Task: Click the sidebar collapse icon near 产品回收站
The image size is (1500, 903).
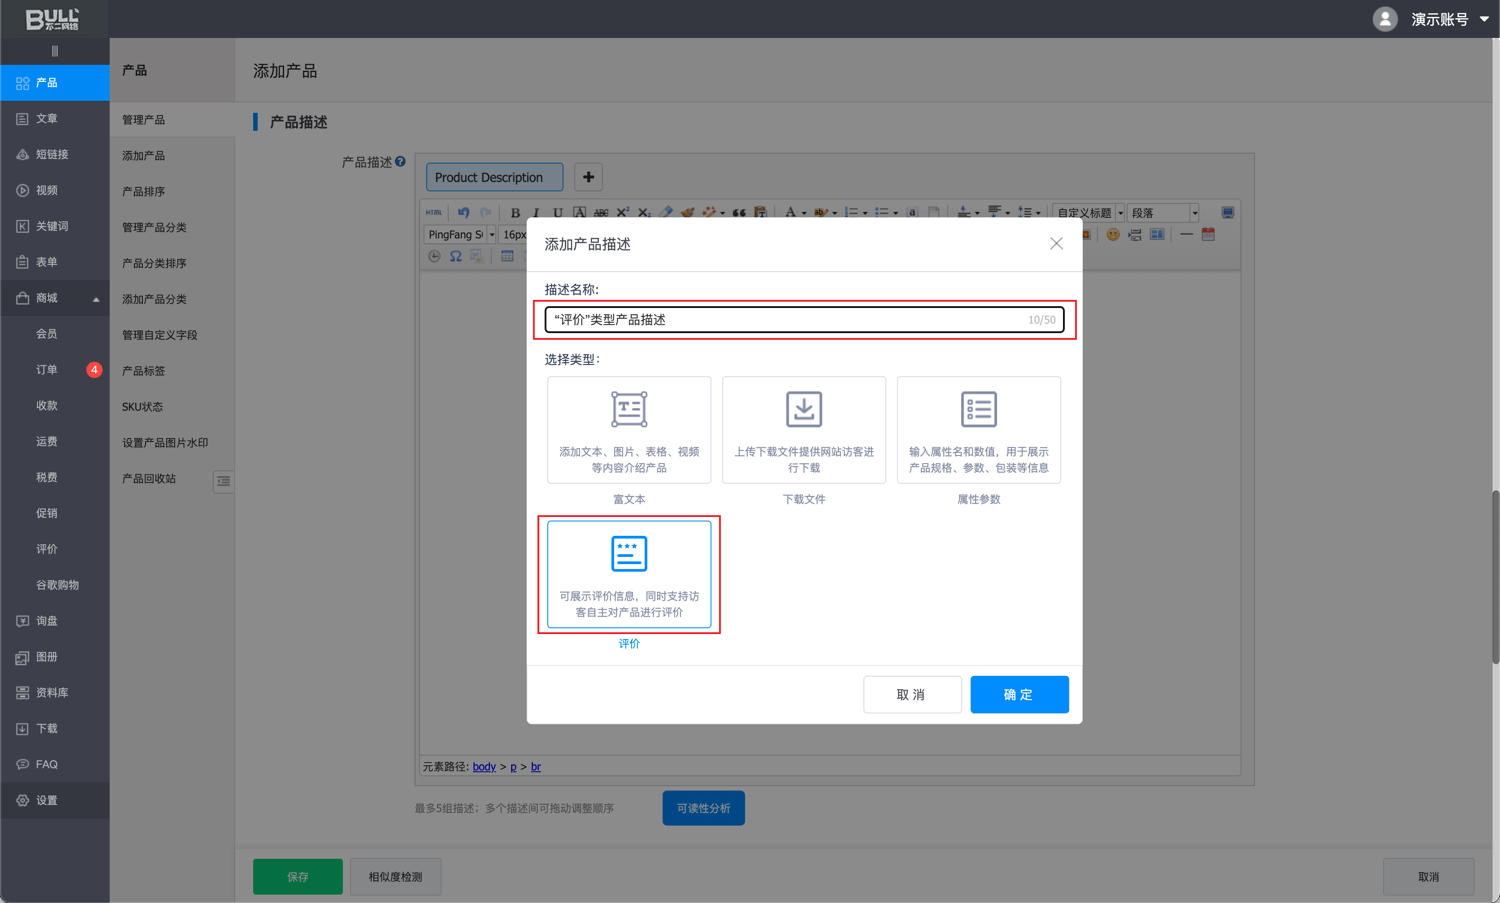Action: point(223,481)
